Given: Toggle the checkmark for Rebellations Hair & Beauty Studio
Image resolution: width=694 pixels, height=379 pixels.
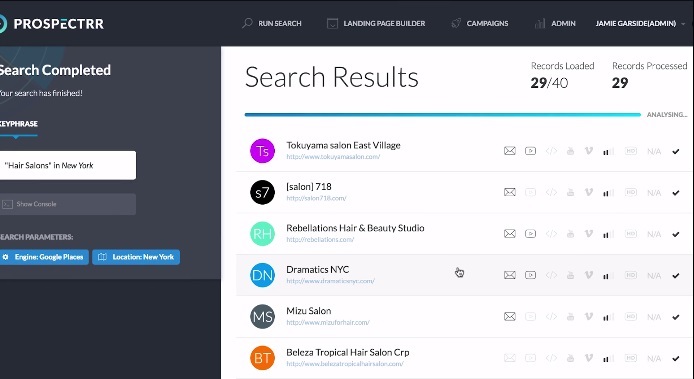Looking at the screenshot, I should [x=675, y=234].
